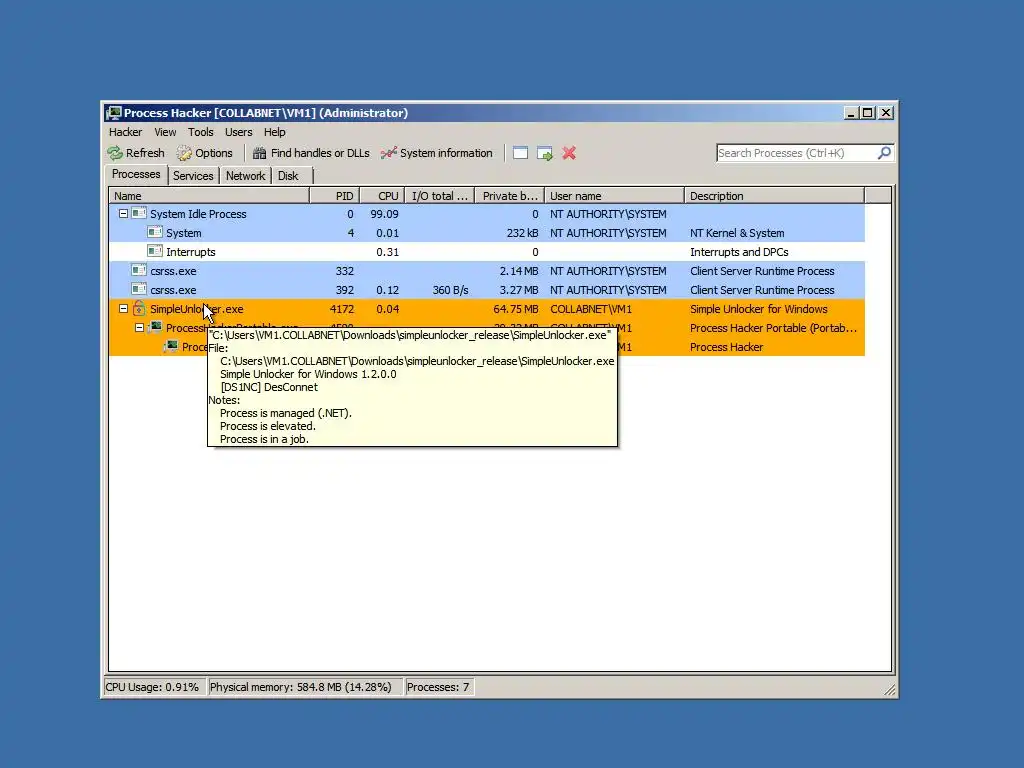
Task: Open System information graph window
Action: click(436, 153)
